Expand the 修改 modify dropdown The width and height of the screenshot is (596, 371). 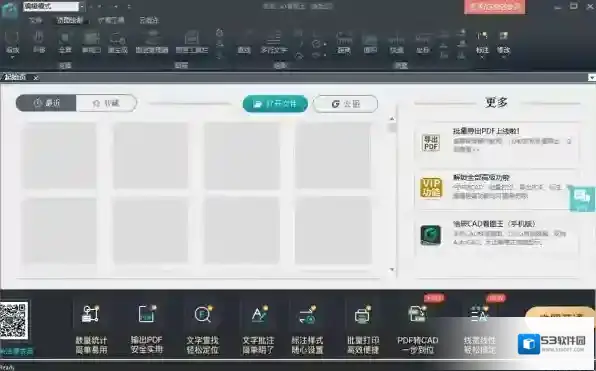point(504,57)
